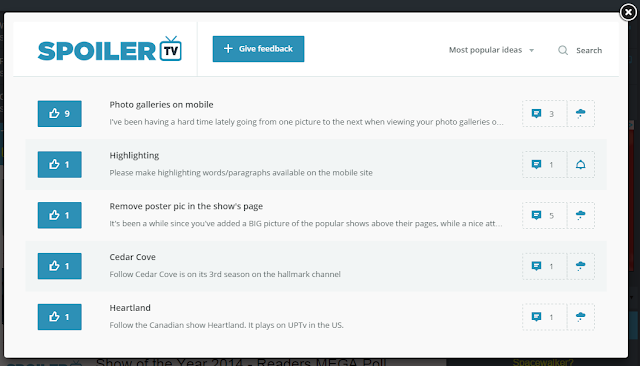The image size is (640, 366).
Task: Open the Most popular ideas dropdown
Action: coord(491,50)
